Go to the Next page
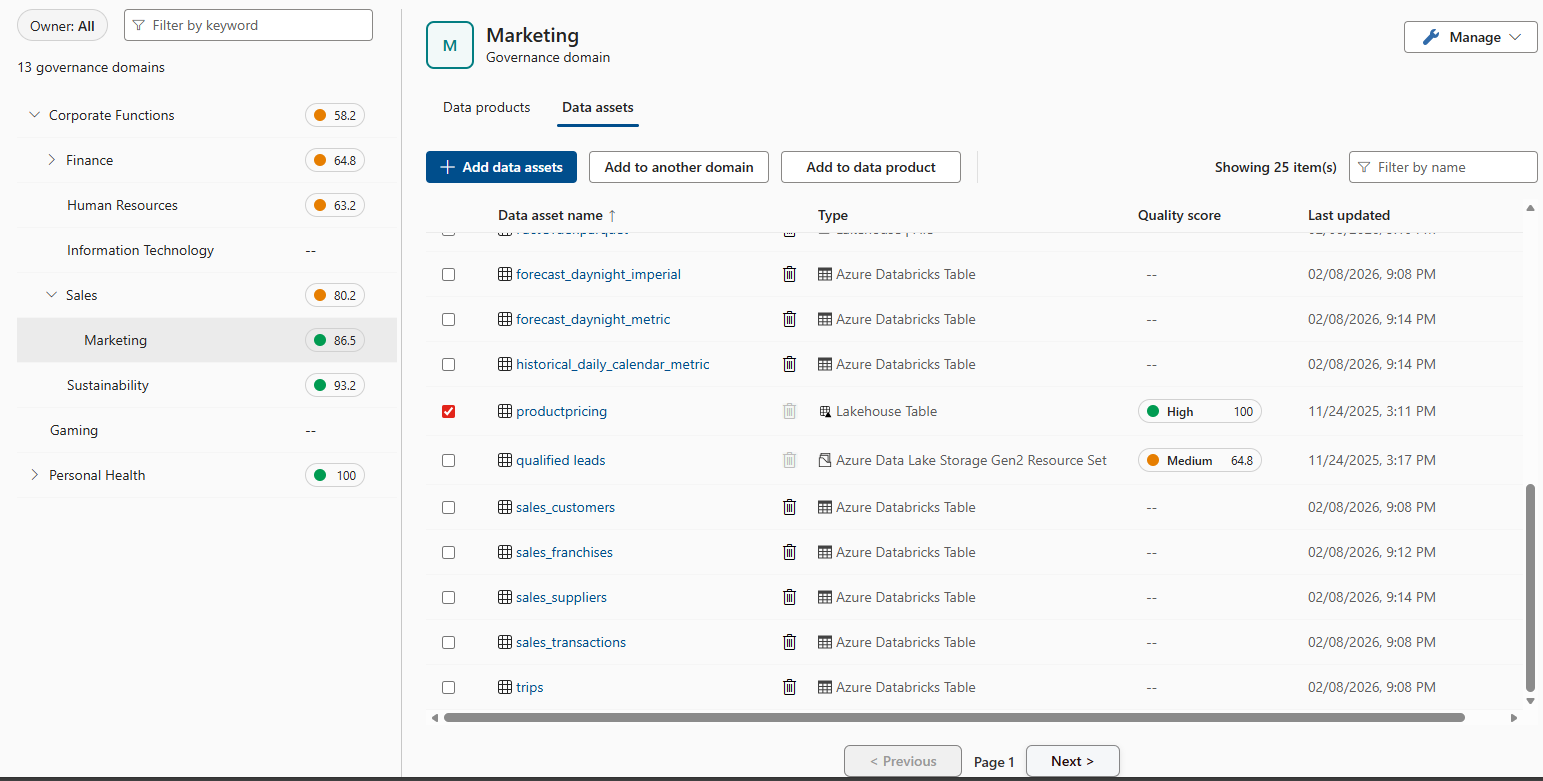The image size is (1543, 781). click(1072, 761)
